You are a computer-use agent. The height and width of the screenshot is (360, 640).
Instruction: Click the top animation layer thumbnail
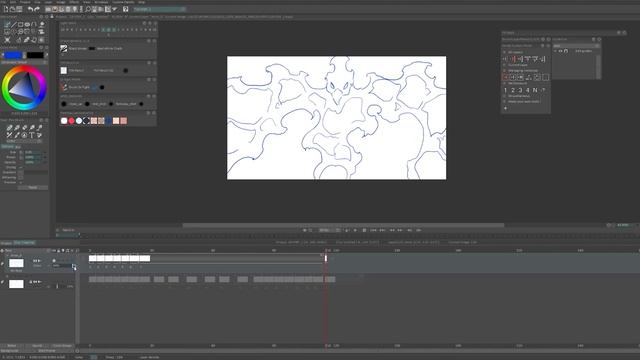point(16,263)
